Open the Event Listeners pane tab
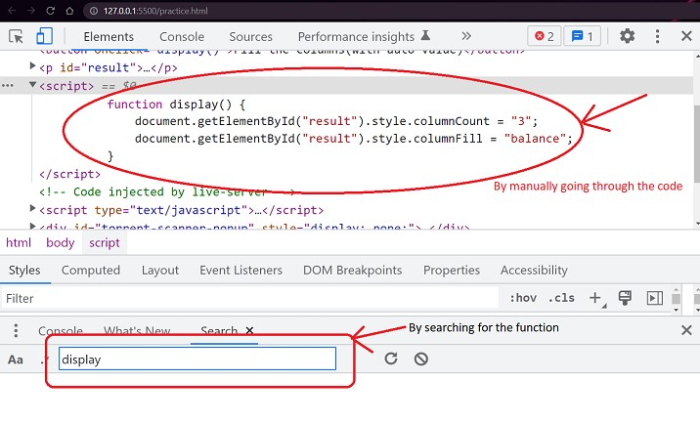 [x=241, y=270]
